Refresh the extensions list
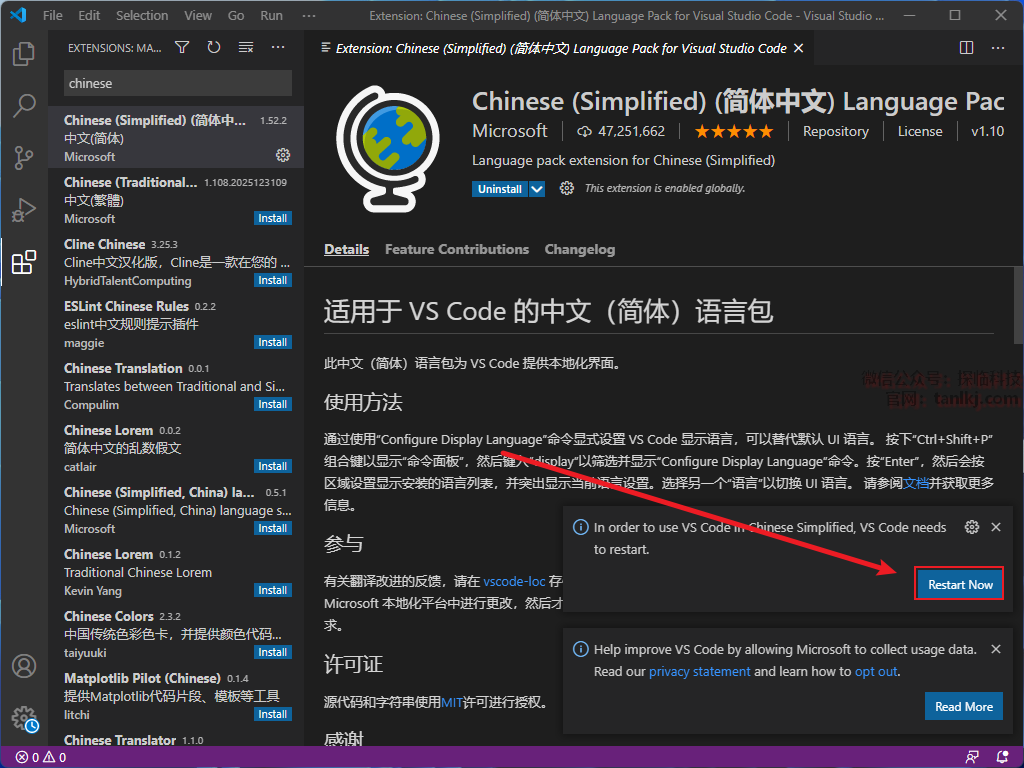This screenshot has width=1024, height=768. tap(214, 48)
